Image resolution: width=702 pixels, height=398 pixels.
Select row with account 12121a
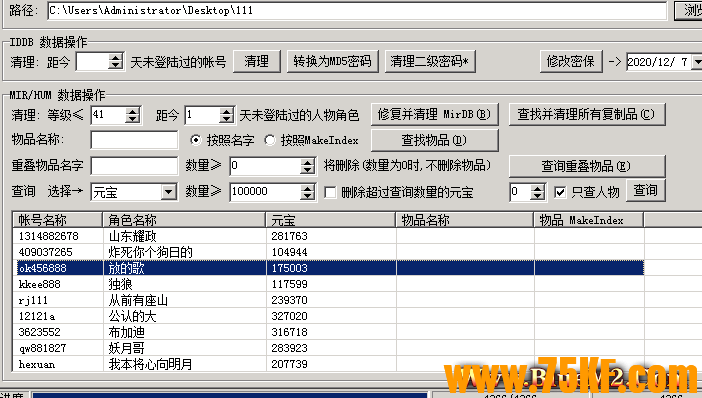329,316
